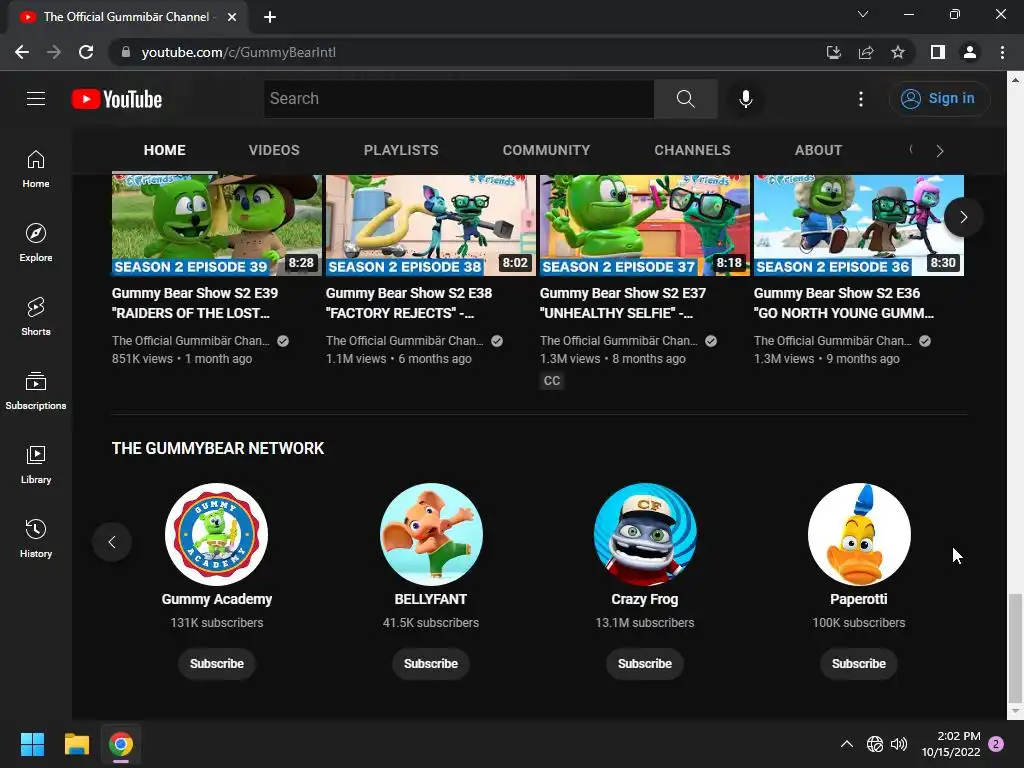This screenshot has height=768, width=1024.
Task: Open Gummy Bear Show S2 E39 title link
Action: [x=195, y=303]
